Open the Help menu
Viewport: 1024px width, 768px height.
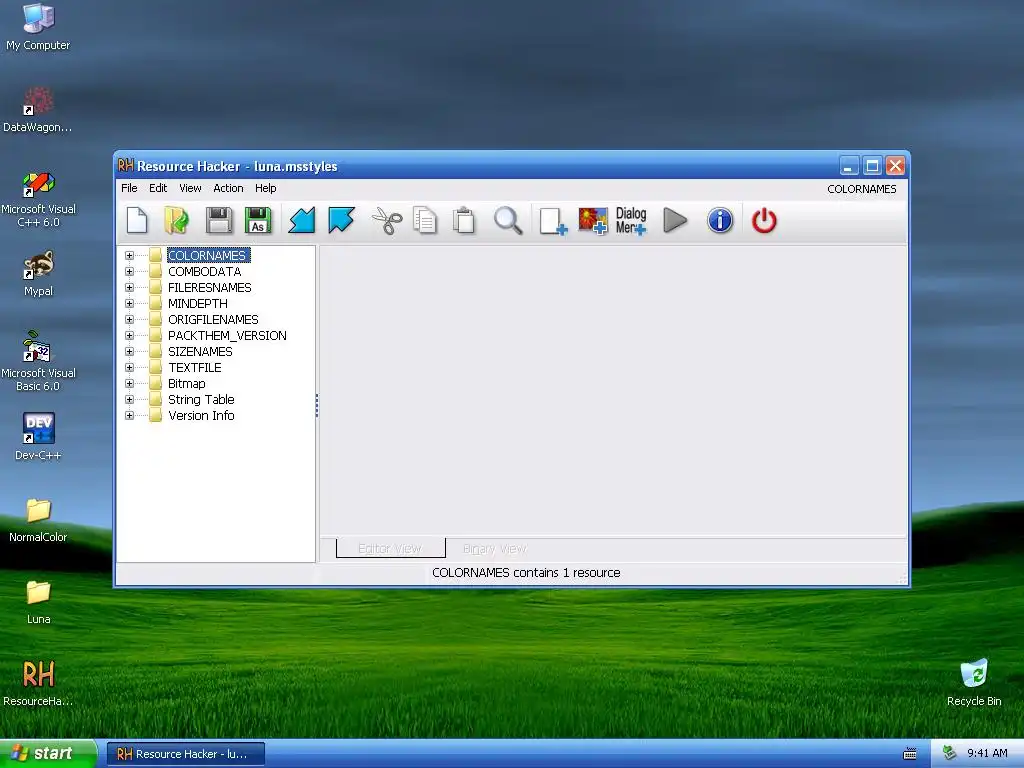pos(266,188)
